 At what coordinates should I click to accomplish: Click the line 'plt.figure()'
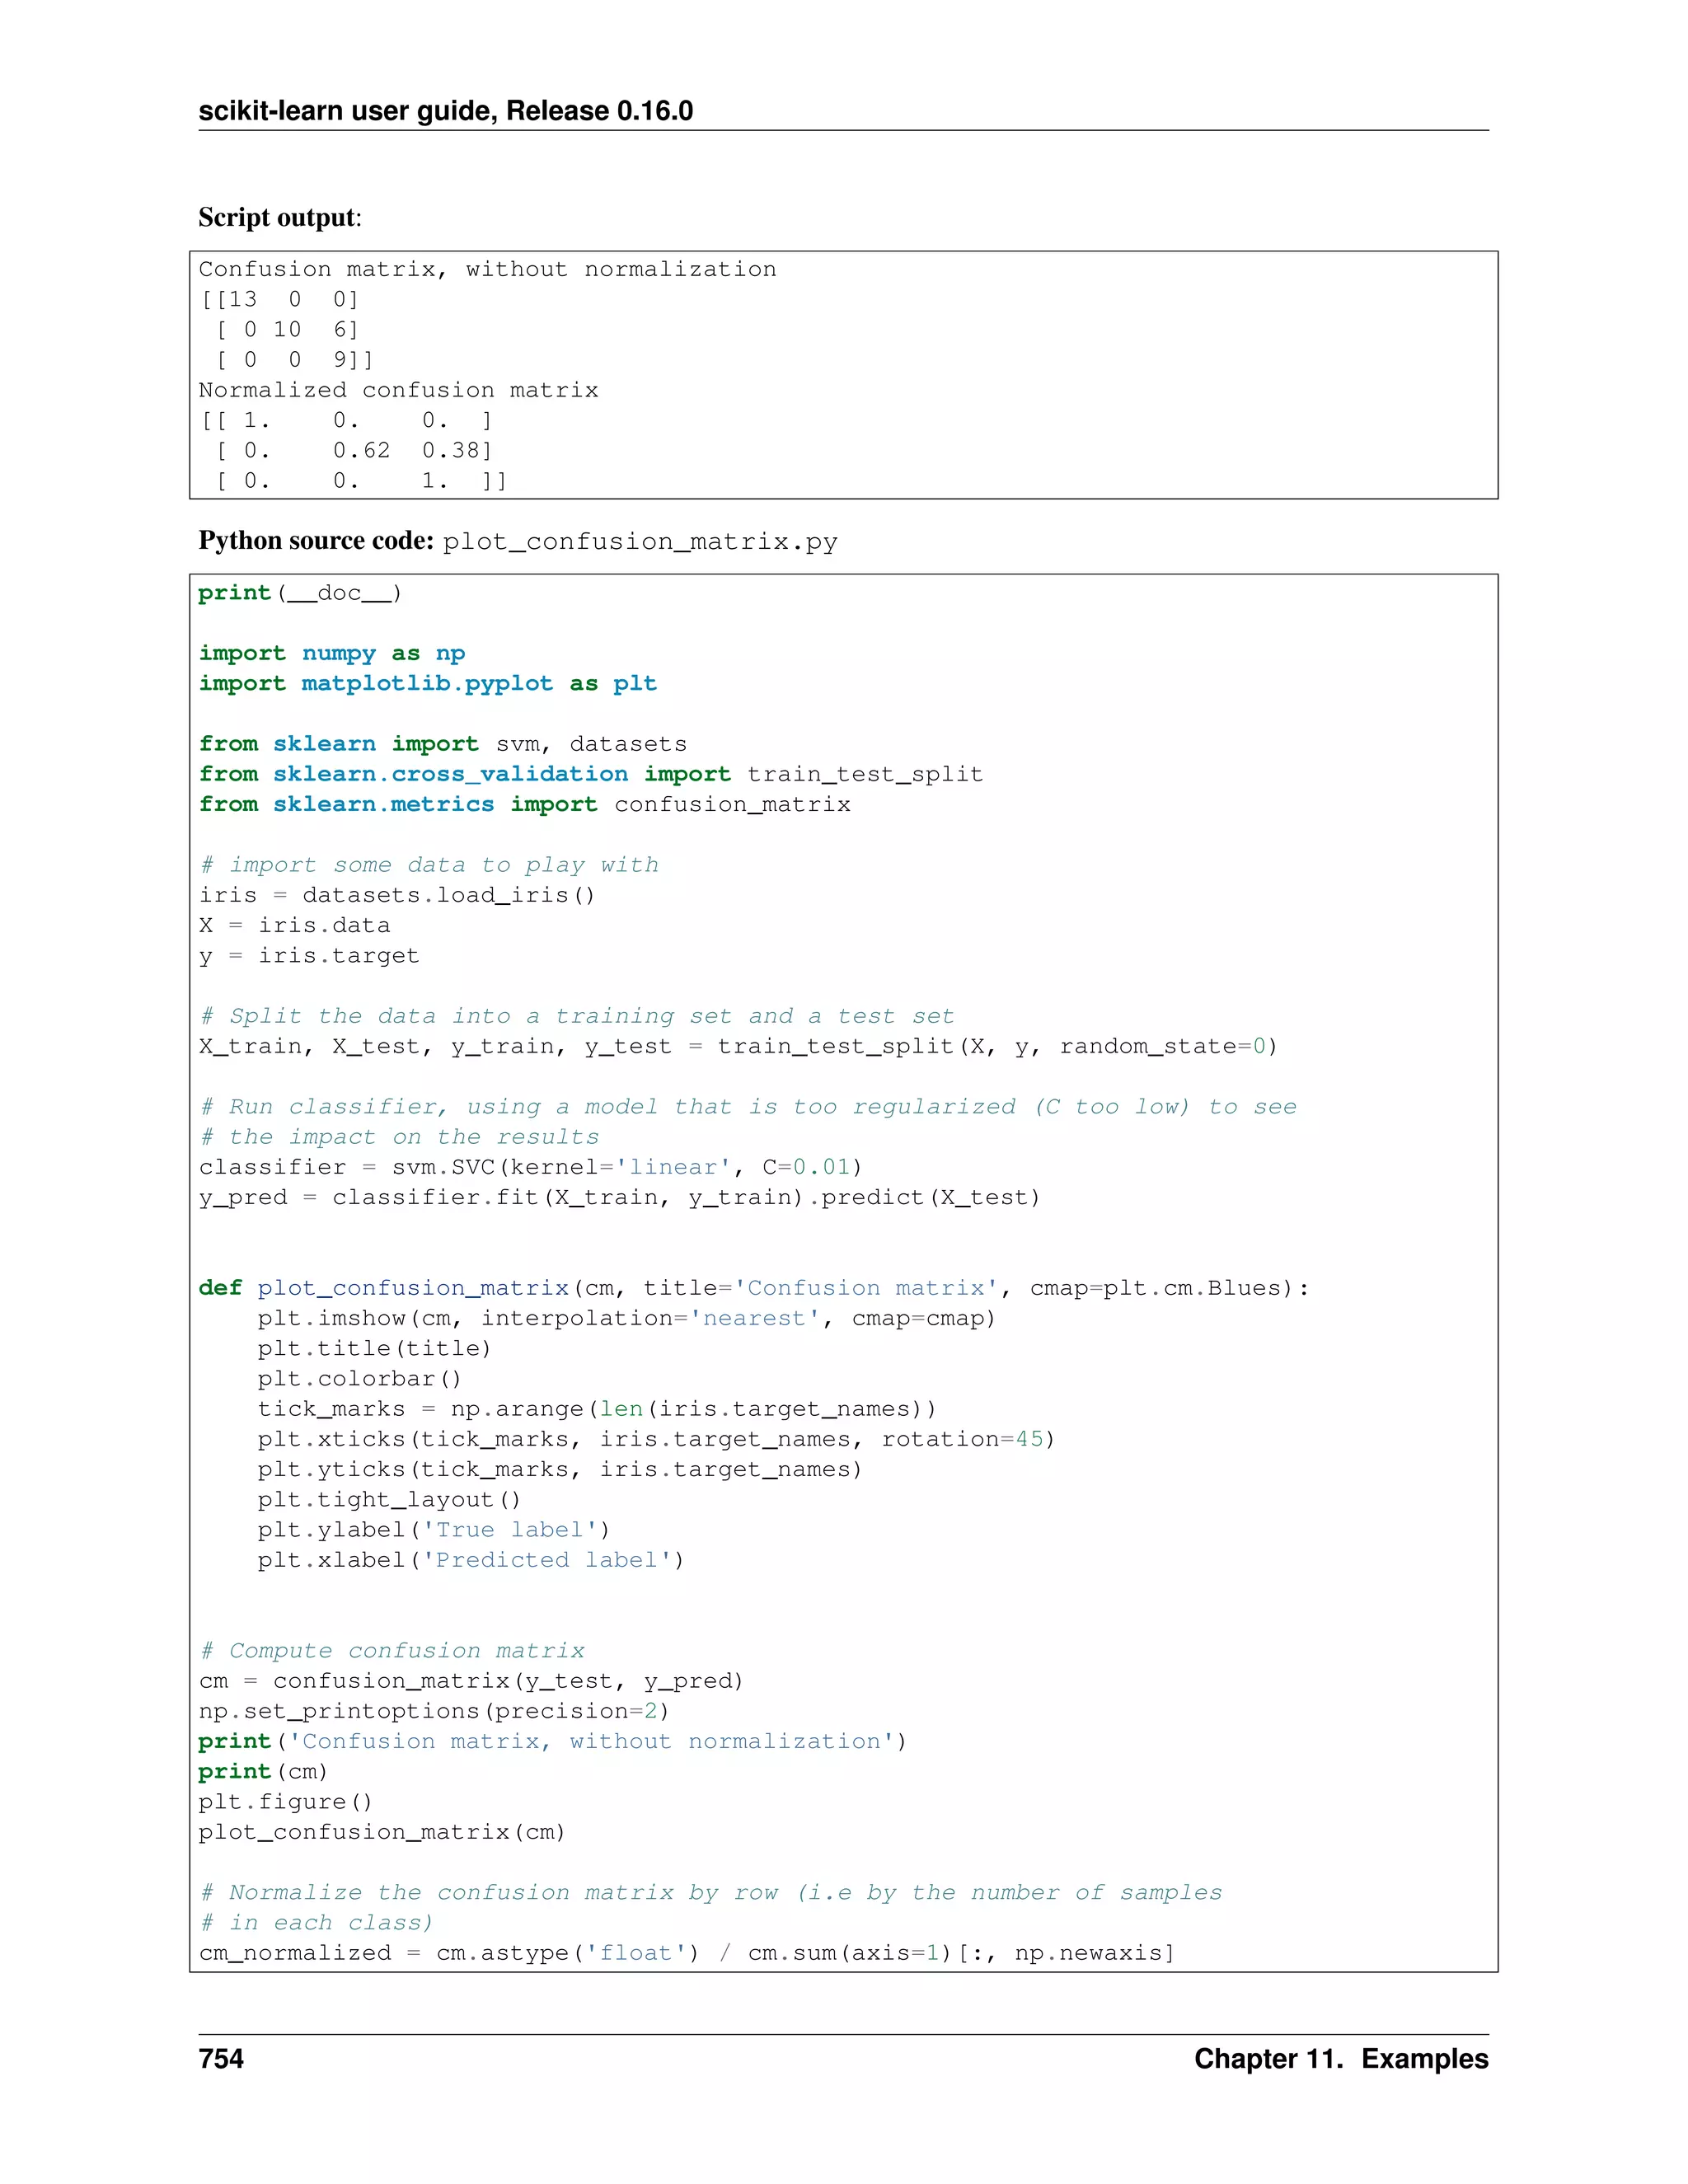click(286, 1802)
